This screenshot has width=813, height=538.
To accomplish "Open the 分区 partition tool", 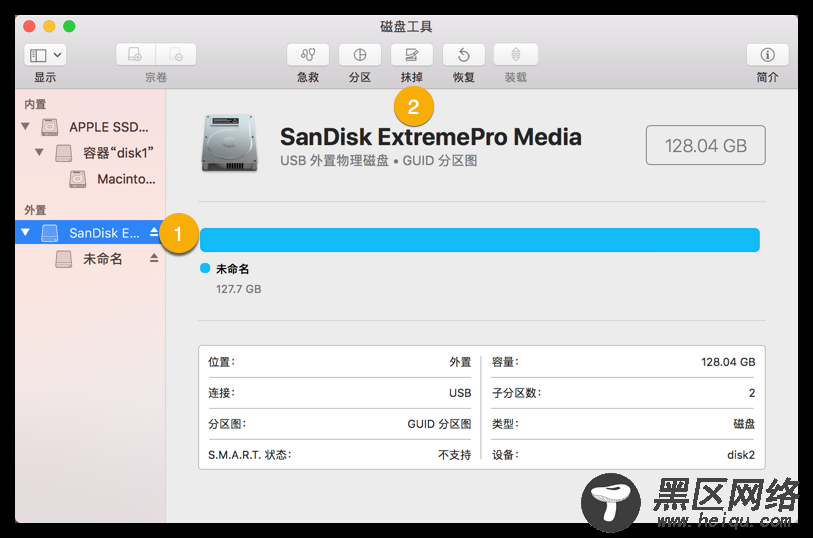I will [360, 54].
